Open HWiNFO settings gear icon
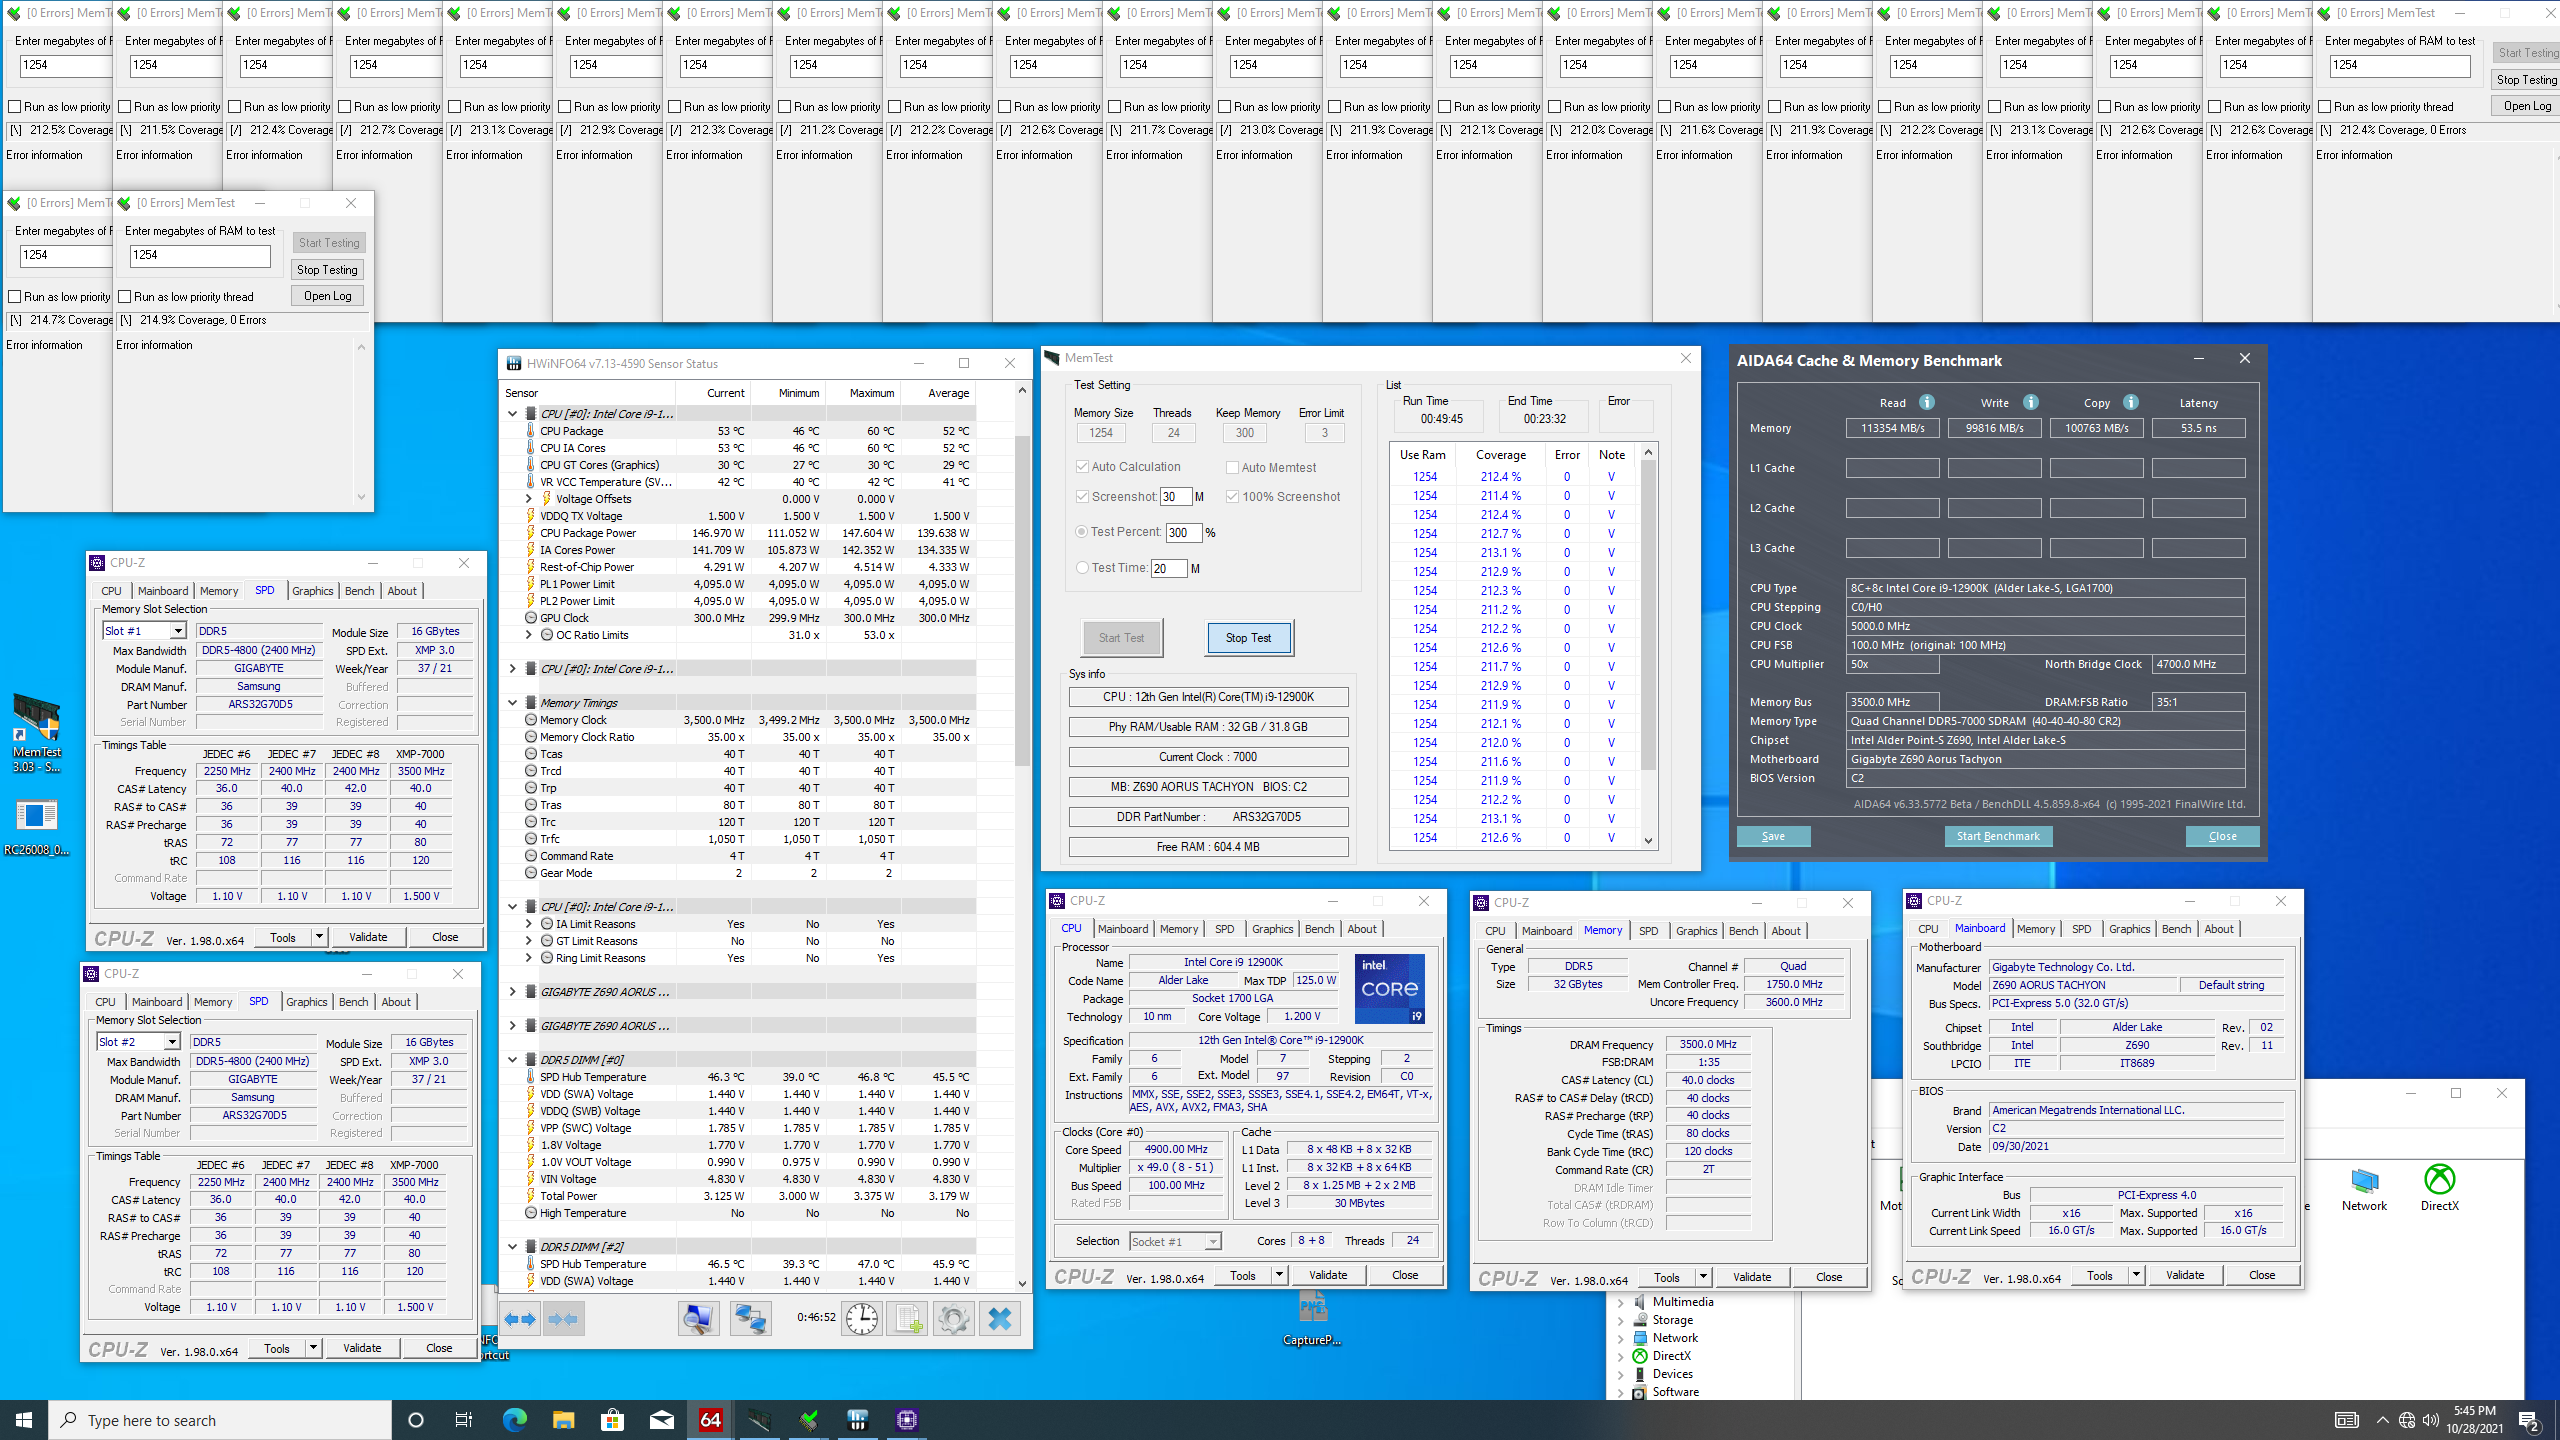This screenshot has width=2560, height=1440. tap(953, 1319)
